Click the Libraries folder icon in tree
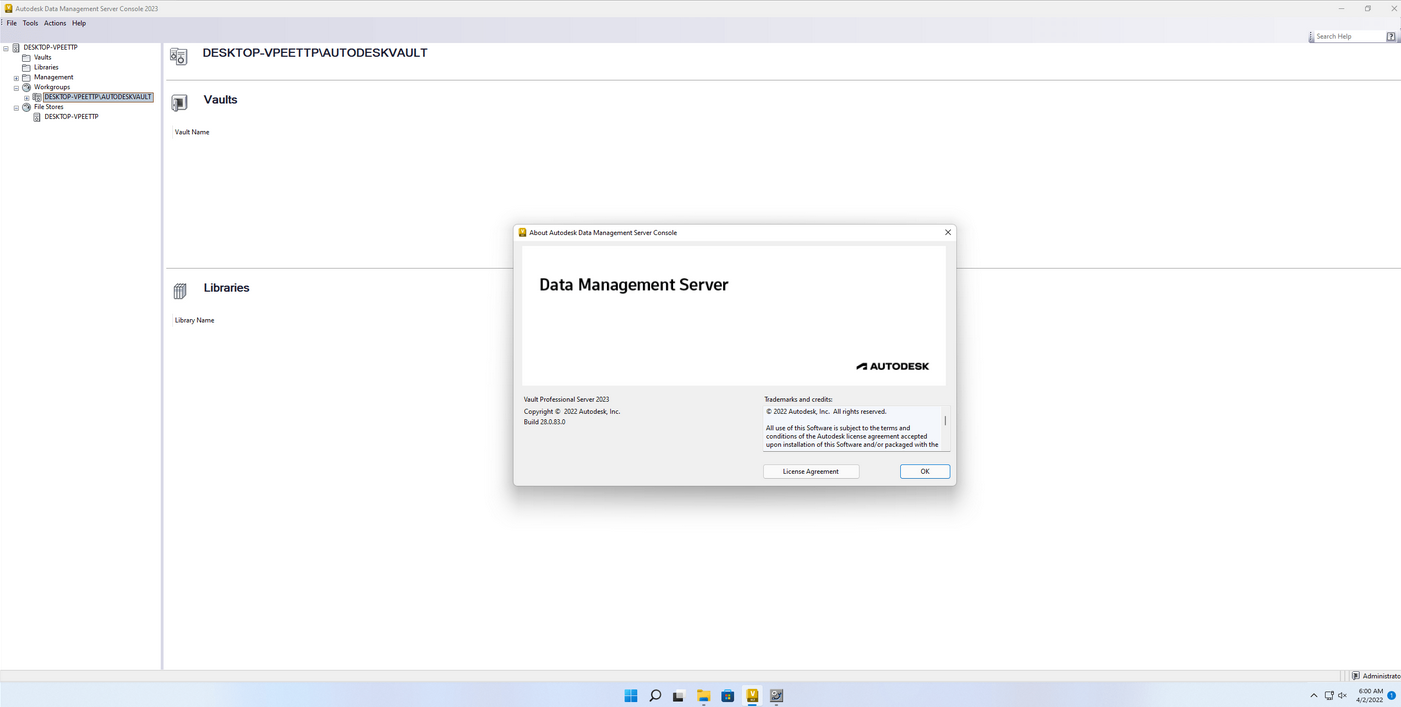Viewport: 1401px width, 707px height. [x=26, y=67]
